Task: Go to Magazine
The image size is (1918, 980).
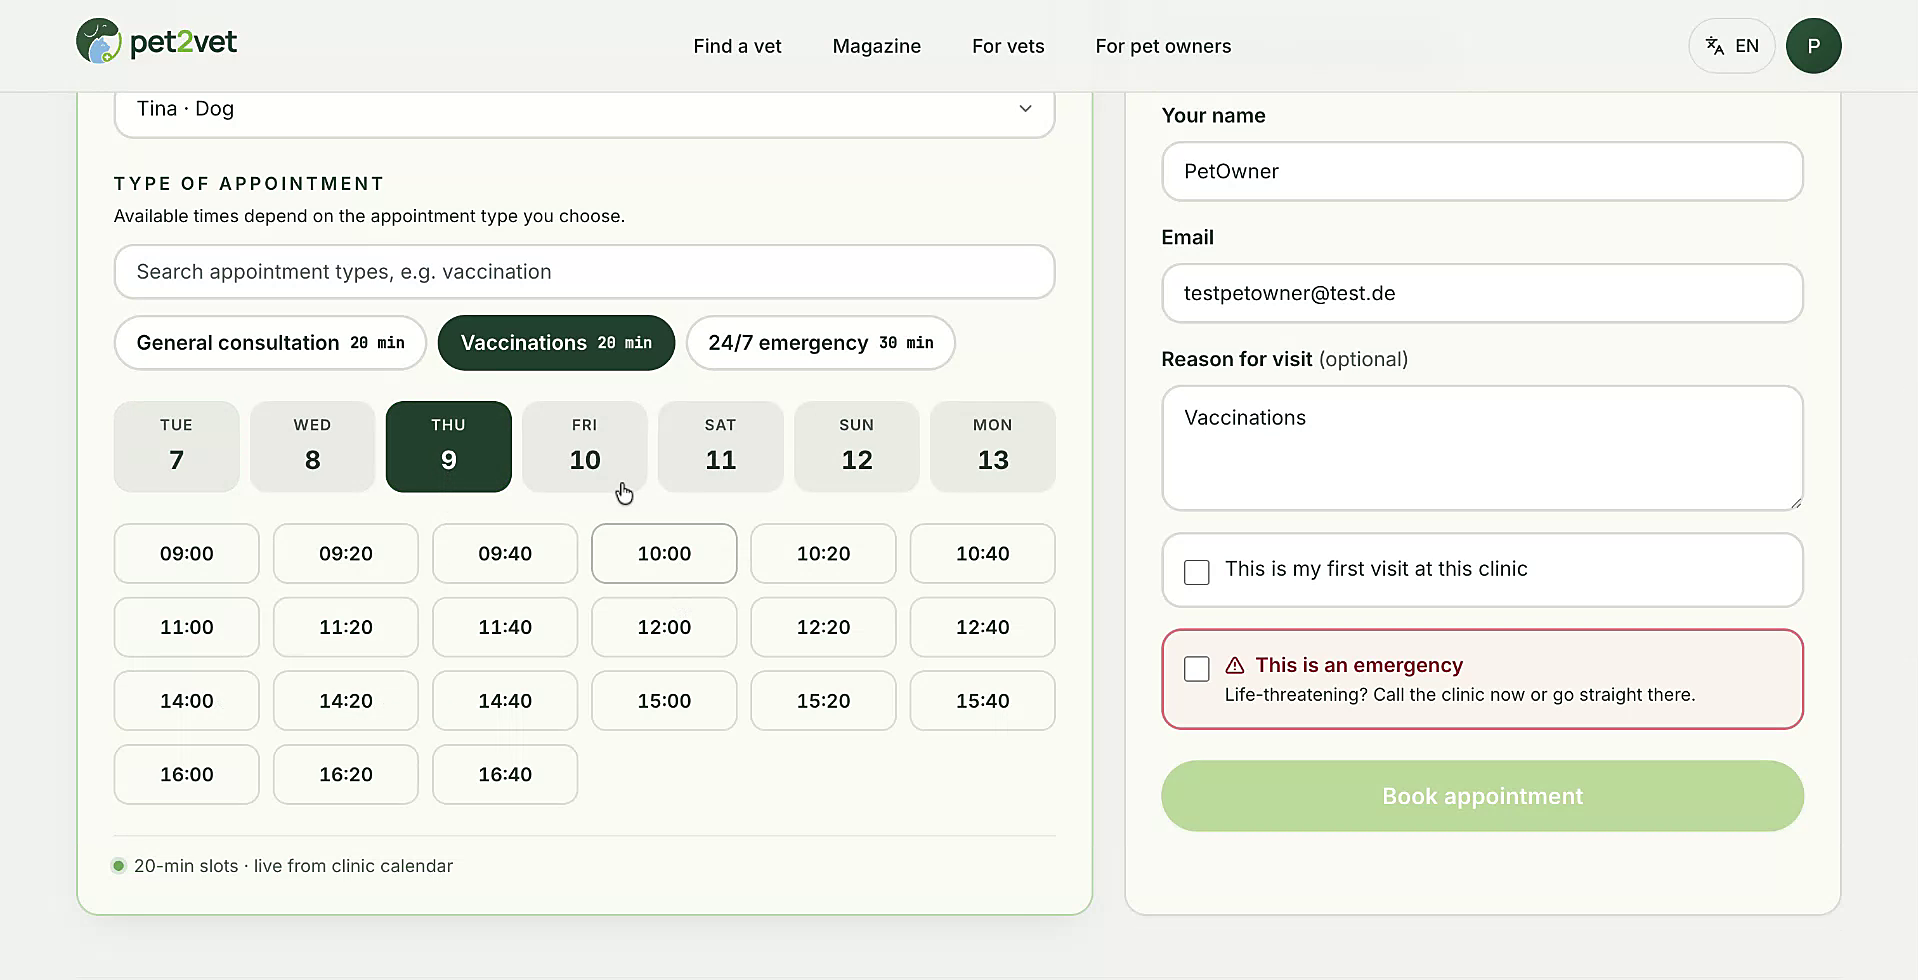Action: point(876,46)
